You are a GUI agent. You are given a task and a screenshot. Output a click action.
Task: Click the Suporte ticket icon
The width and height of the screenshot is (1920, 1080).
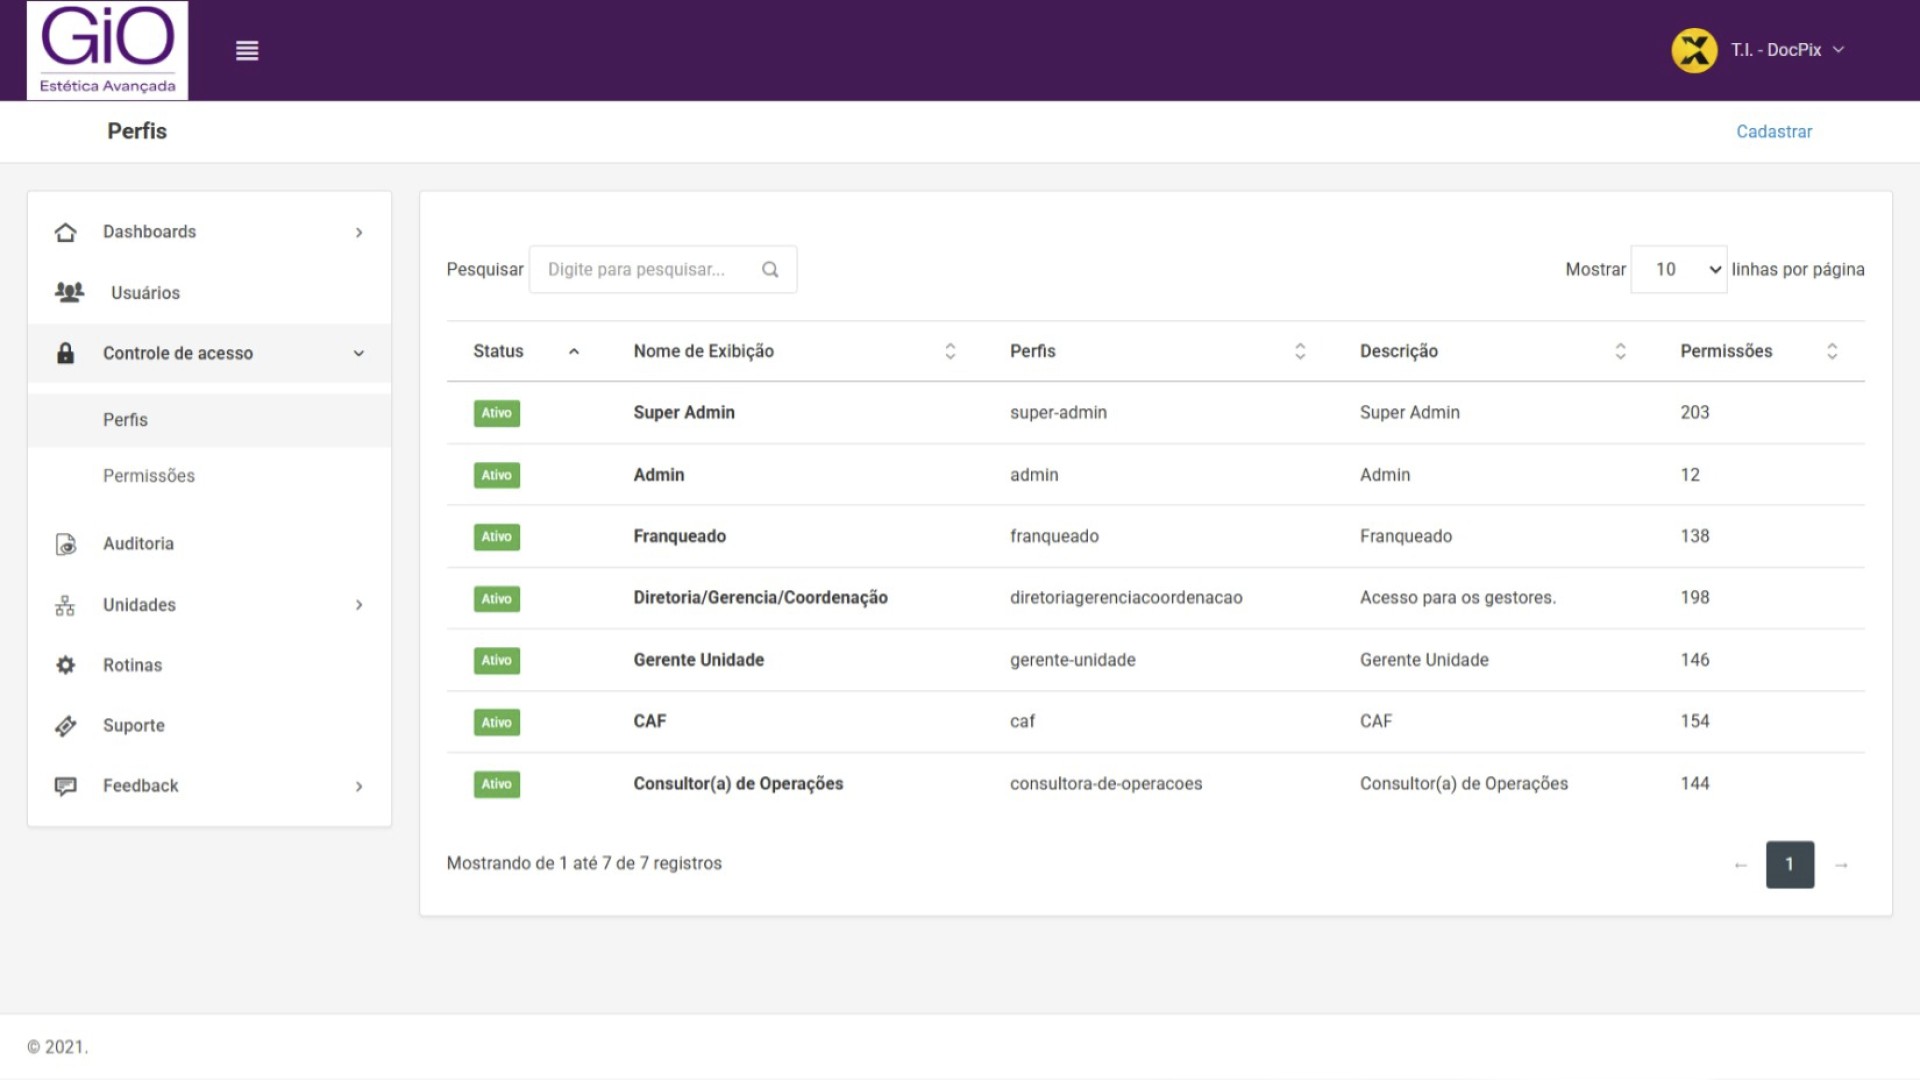[66, 726]
